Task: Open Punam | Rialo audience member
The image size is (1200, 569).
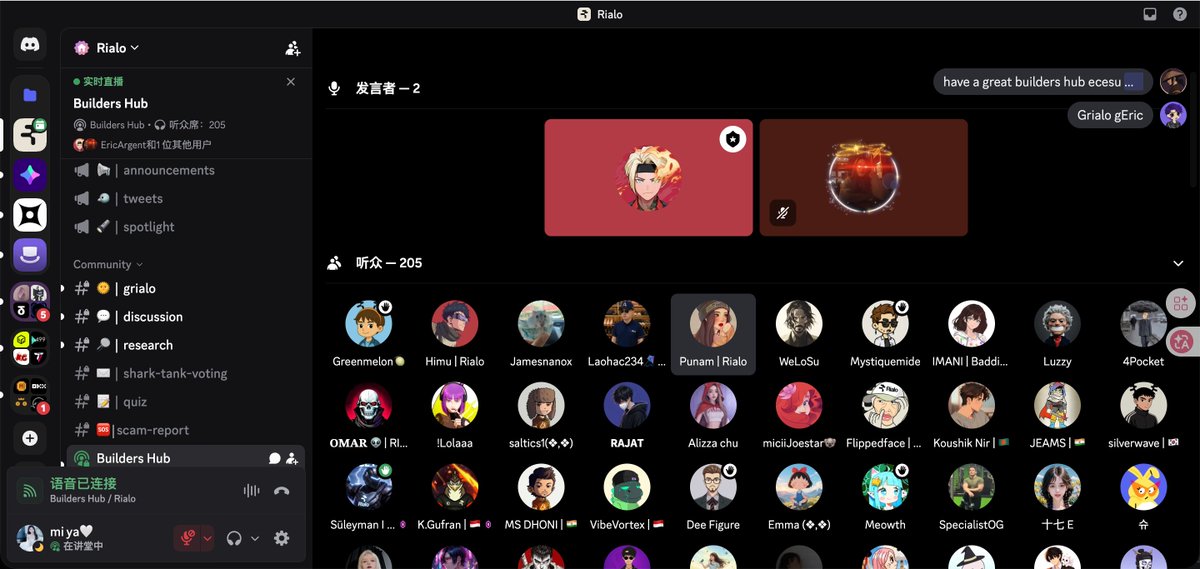Action: [713, 334]
